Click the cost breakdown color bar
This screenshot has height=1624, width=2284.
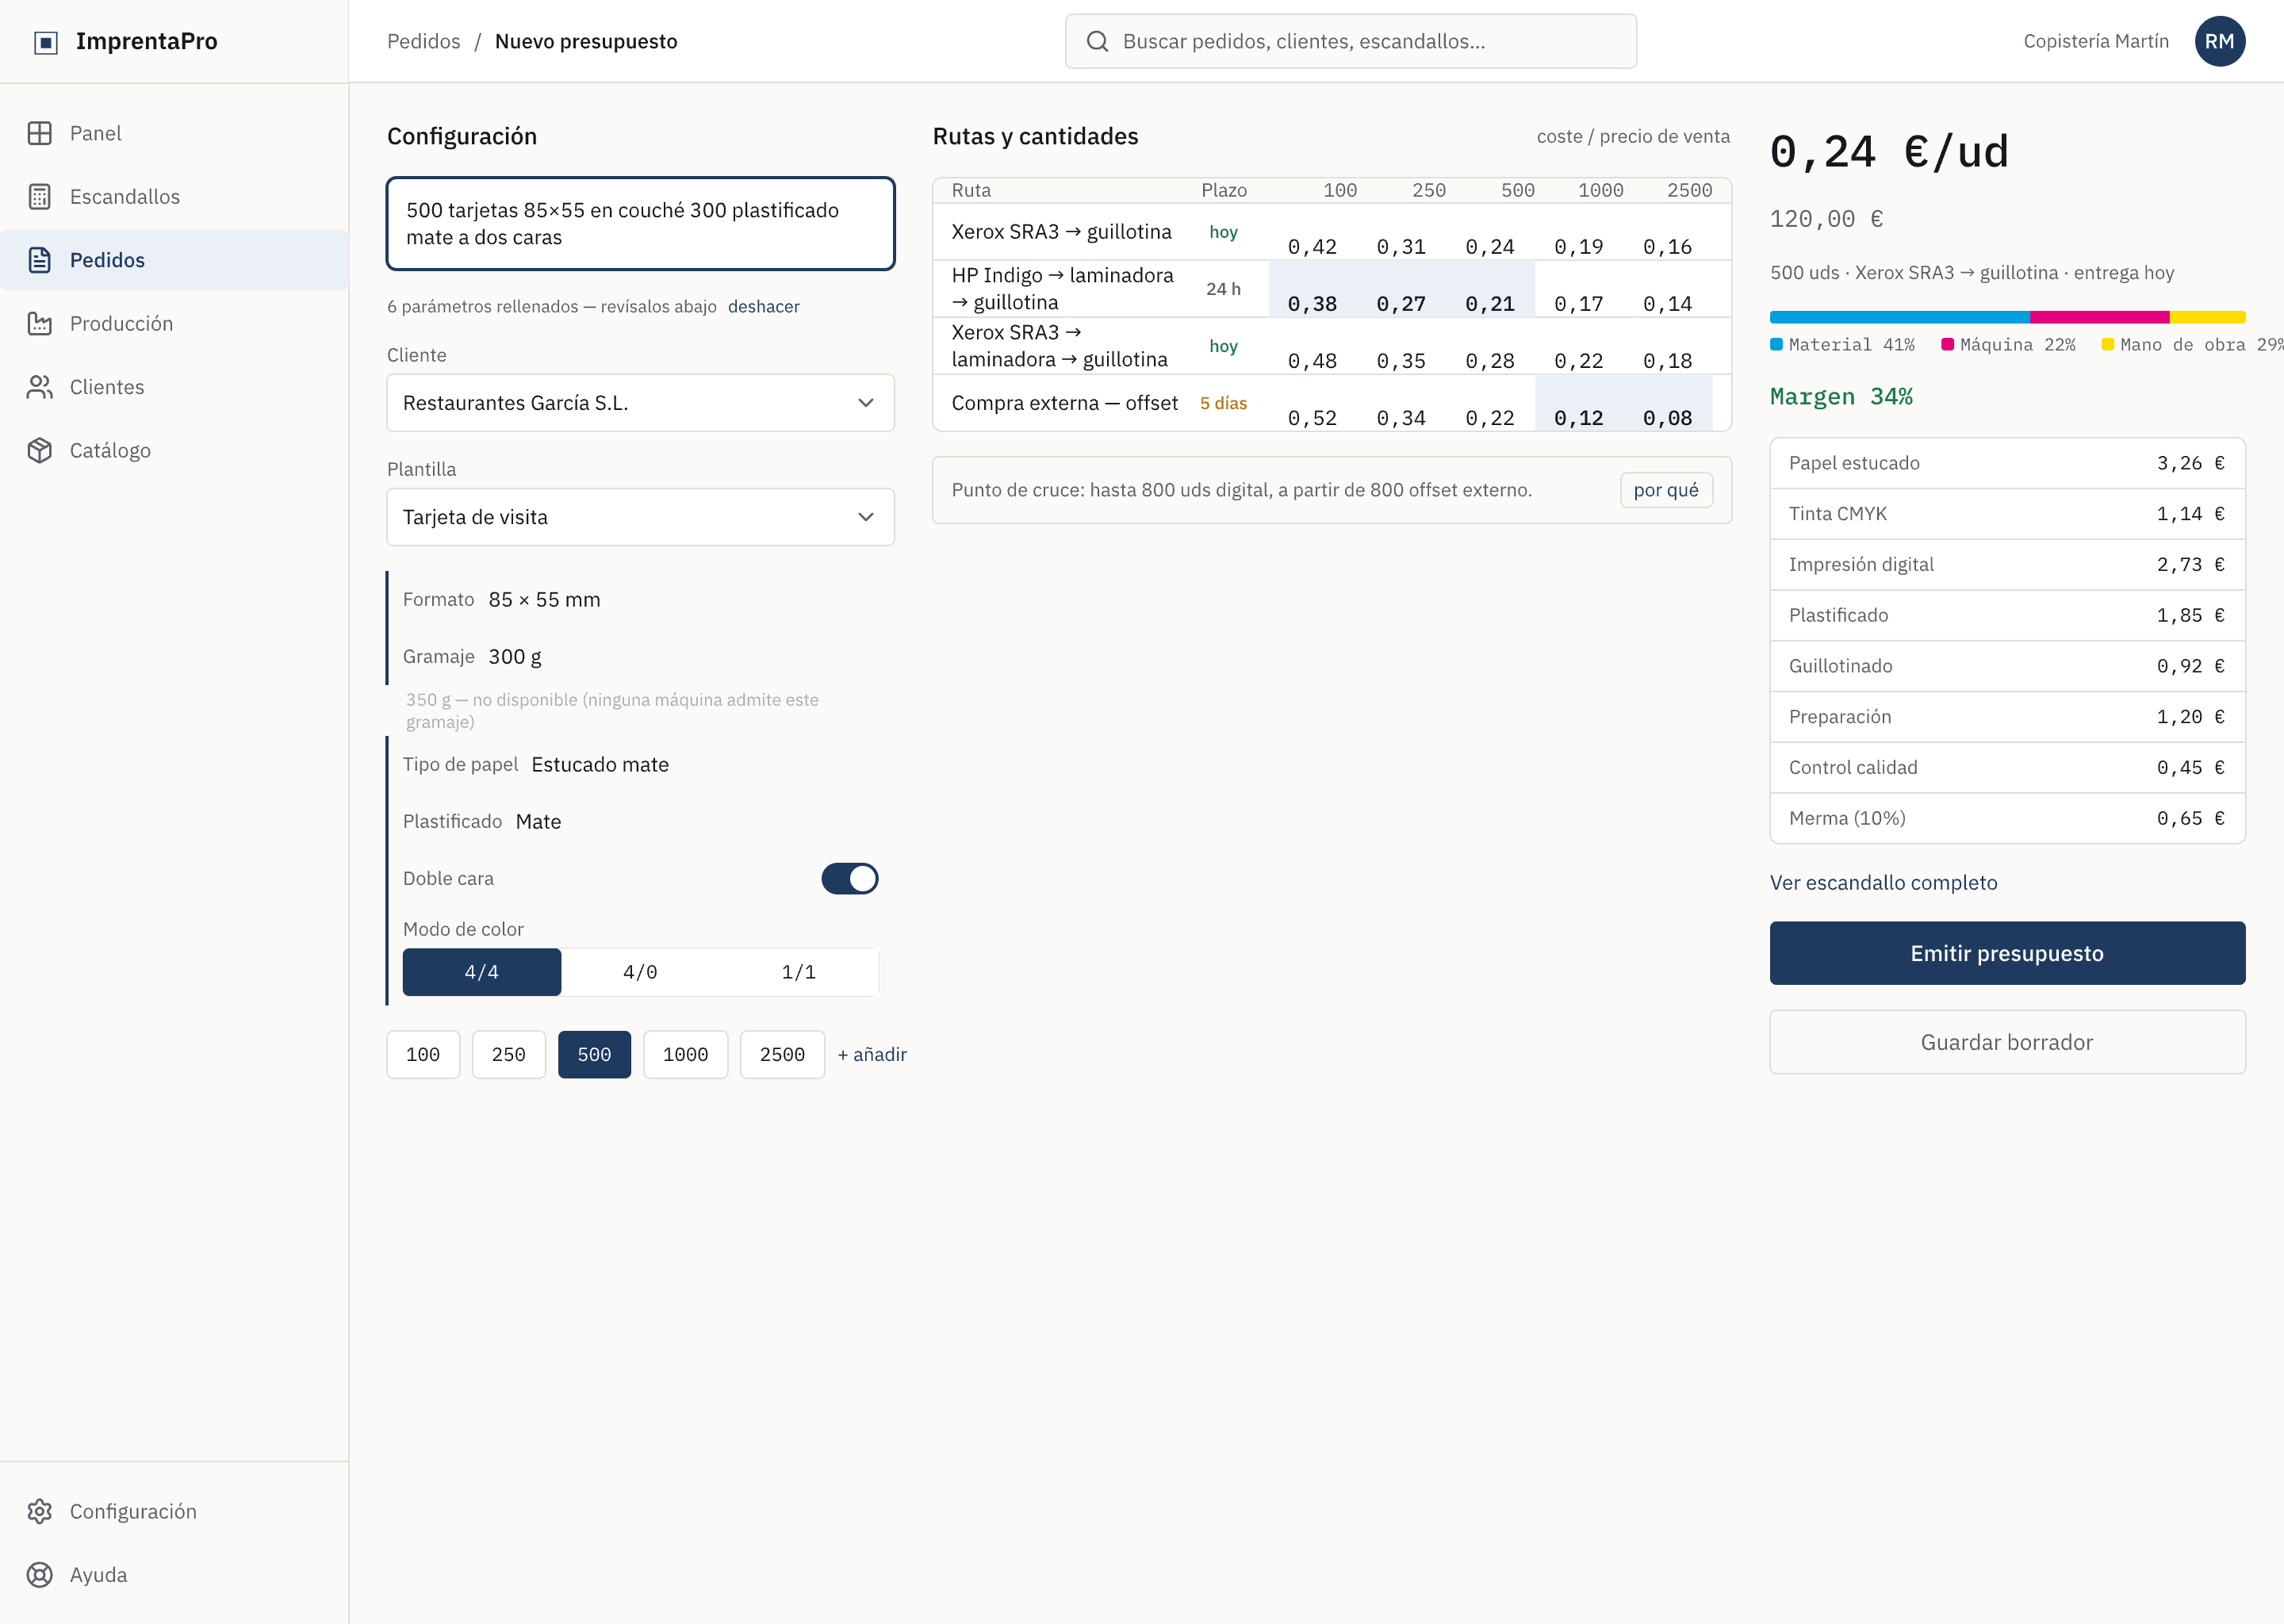pyautogui.click(x=2007, y=317)
